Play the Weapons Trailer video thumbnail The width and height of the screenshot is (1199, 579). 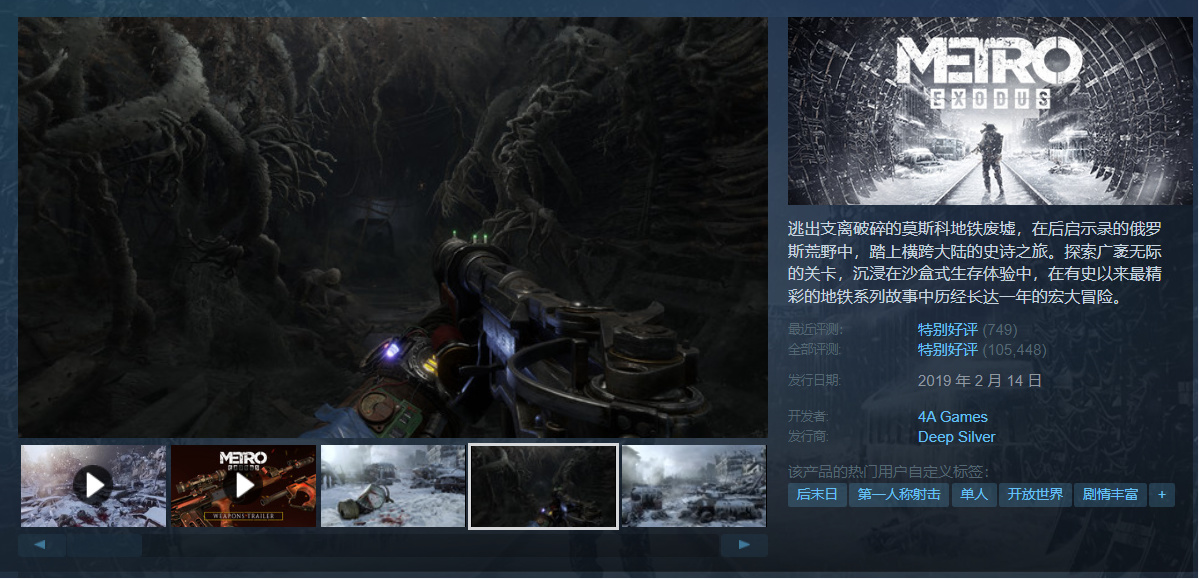[243, 486]
